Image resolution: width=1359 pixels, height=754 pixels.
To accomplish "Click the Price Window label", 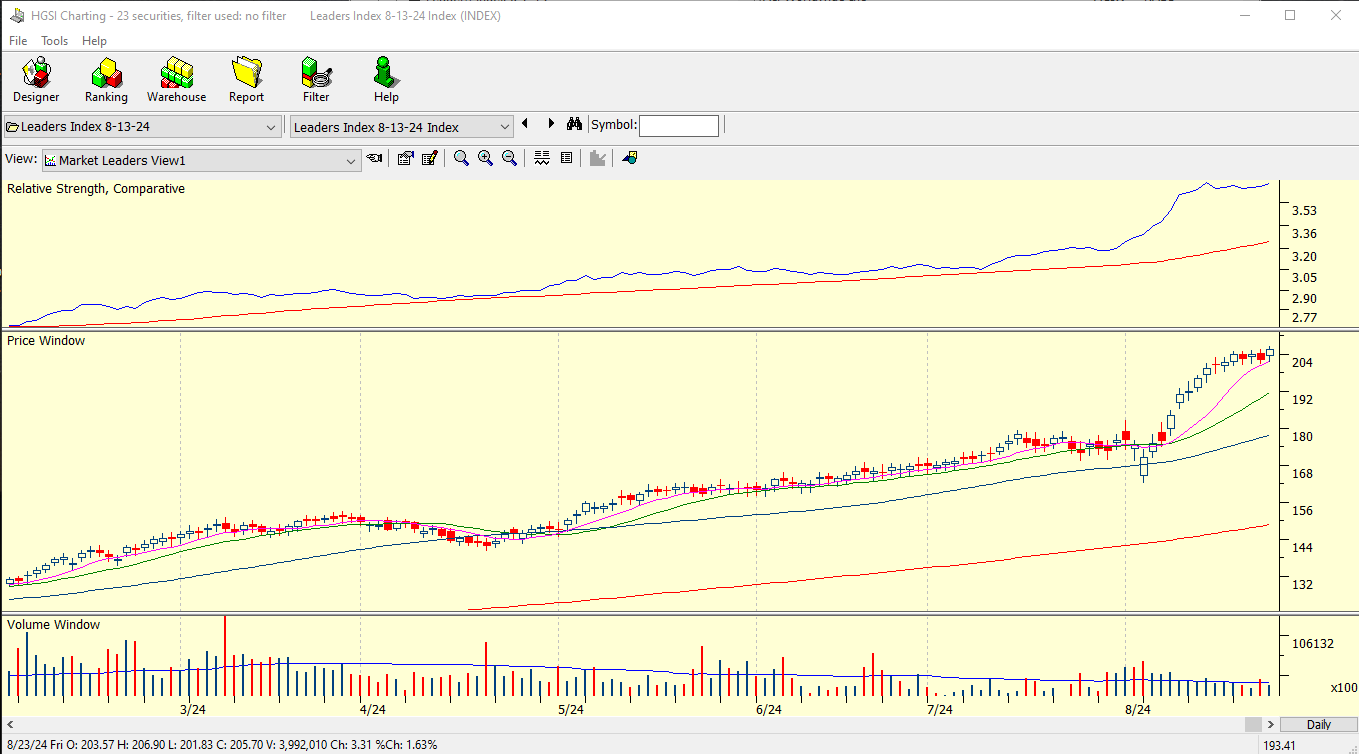I will coord(46,341).
